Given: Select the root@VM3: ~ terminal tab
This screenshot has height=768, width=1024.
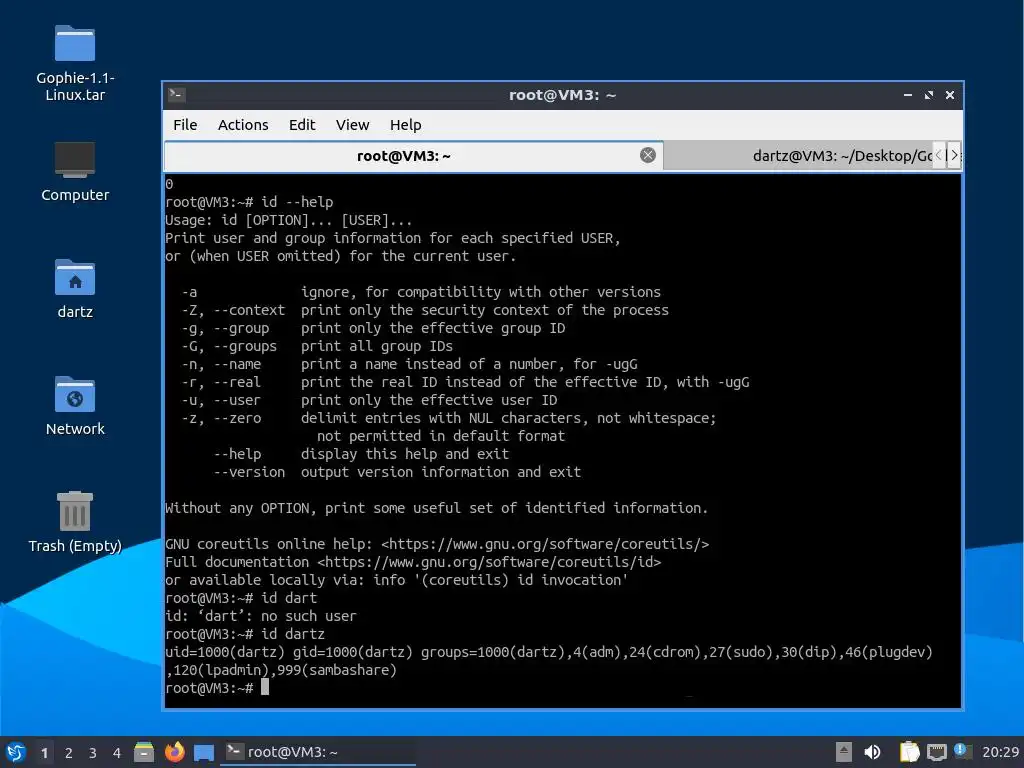Looking at the screenshot, I should click(413, 155).
